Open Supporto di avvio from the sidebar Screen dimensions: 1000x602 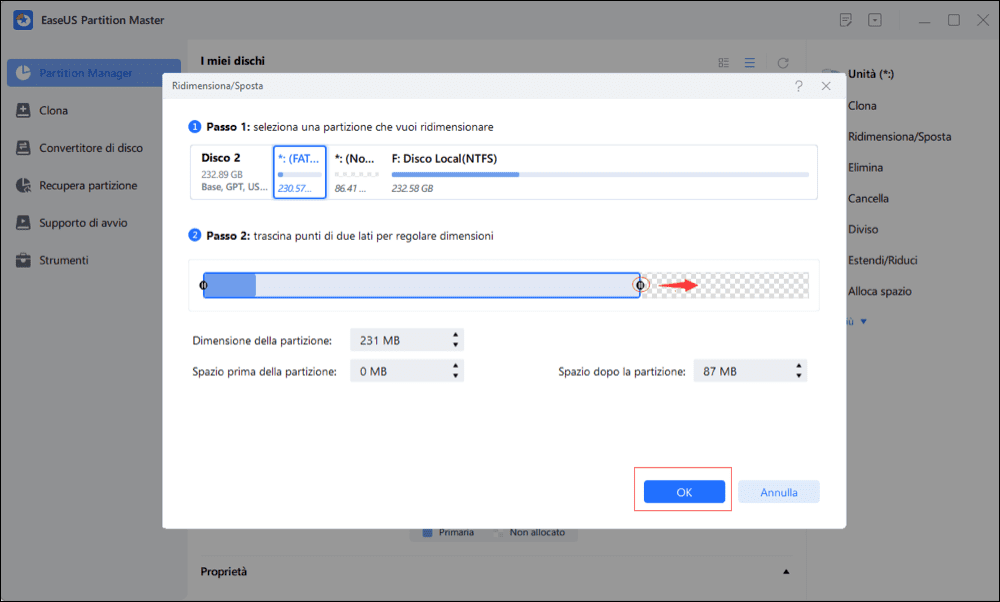(71, 223)
